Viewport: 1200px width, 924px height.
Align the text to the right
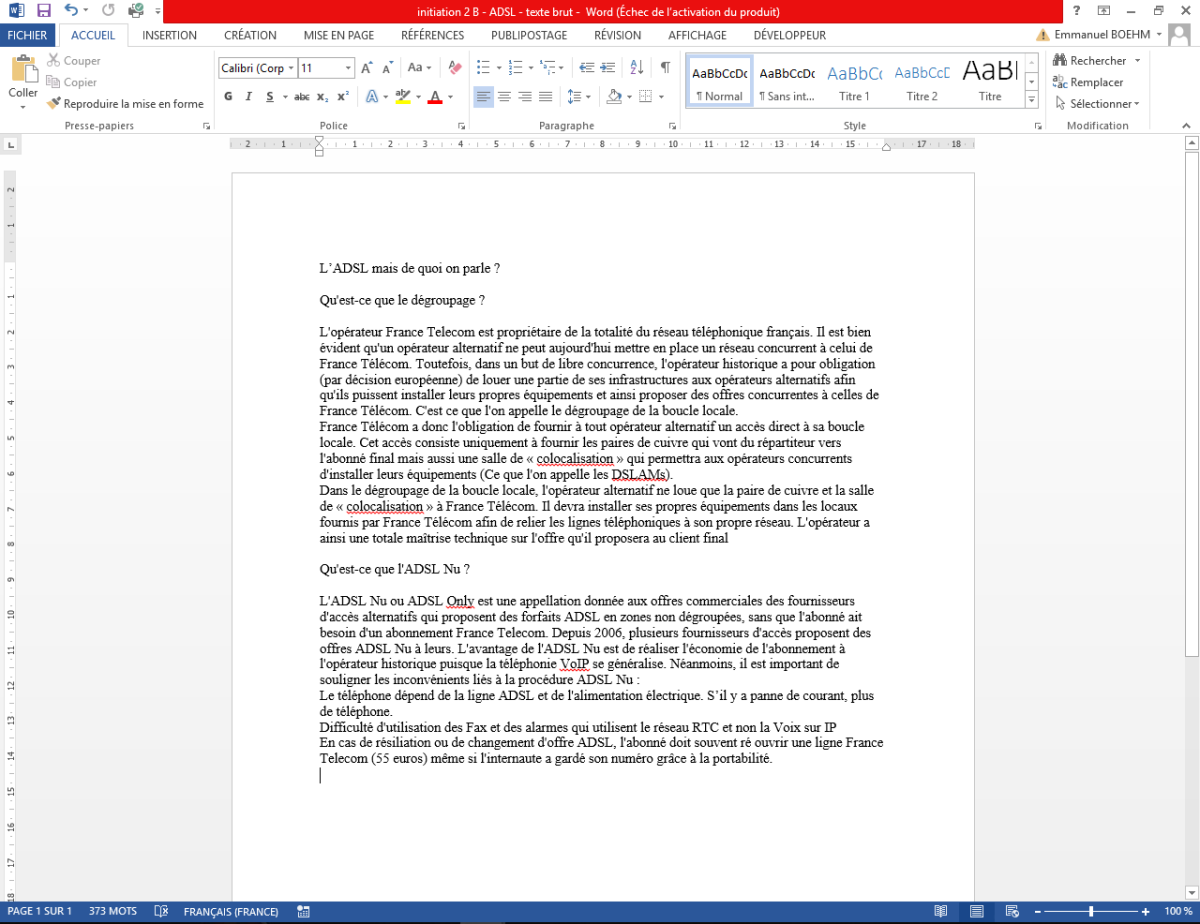click(525, 97)
